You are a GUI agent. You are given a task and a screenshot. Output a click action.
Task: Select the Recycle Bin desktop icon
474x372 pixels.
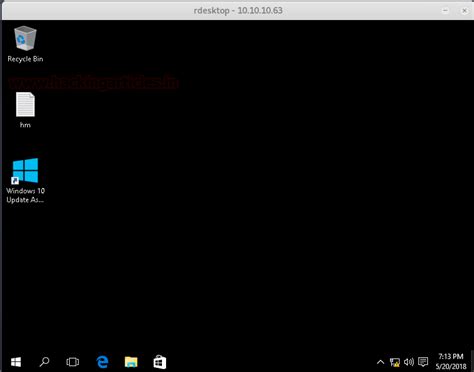coord(25,39)
